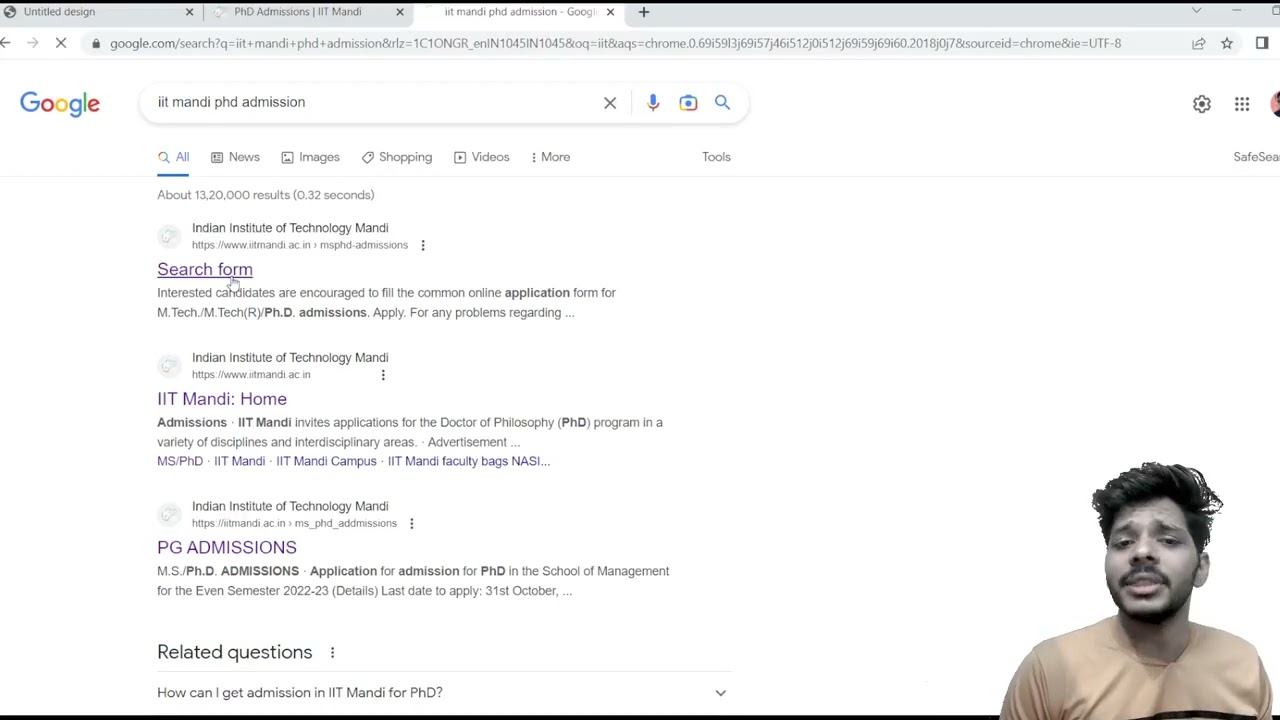Open search Tools
Viewport: 1280px width, 720px height.
716,157
